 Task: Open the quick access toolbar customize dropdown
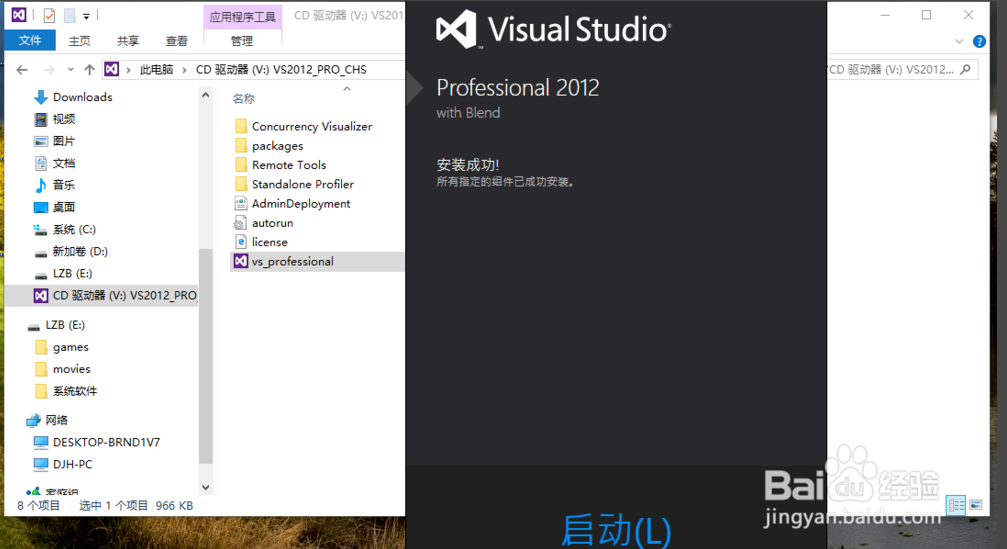click(x=86, y=15)
